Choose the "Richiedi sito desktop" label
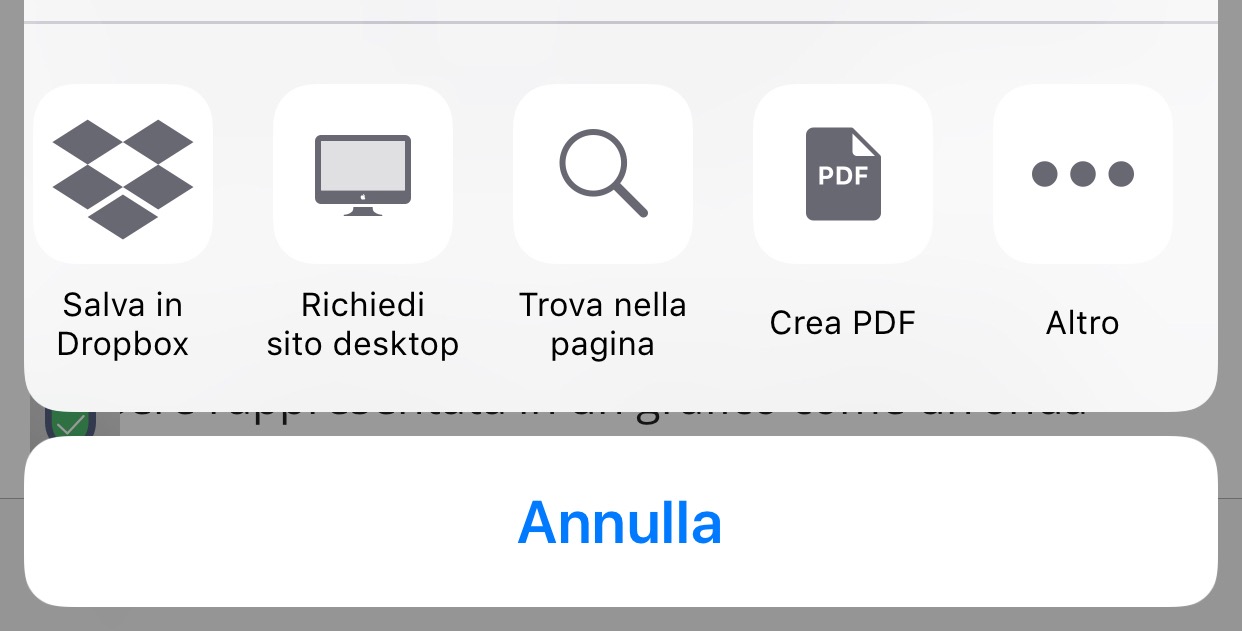 tap(363, 324)
